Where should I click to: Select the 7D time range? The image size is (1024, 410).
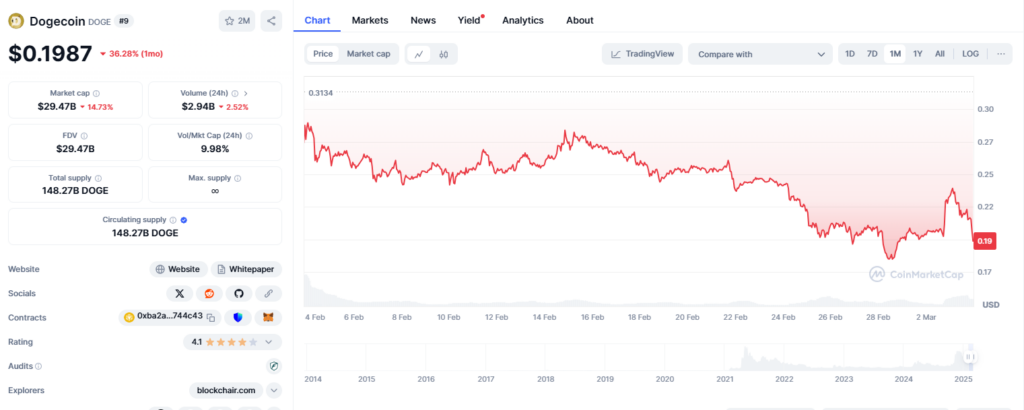pyautogui.click(x=872, y=54)
